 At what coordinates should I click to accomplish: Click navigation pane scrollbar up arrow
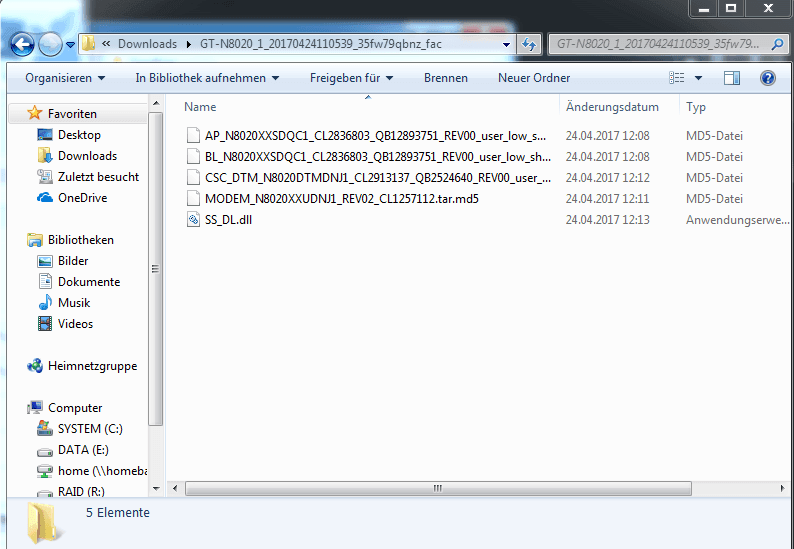(156, 104)
